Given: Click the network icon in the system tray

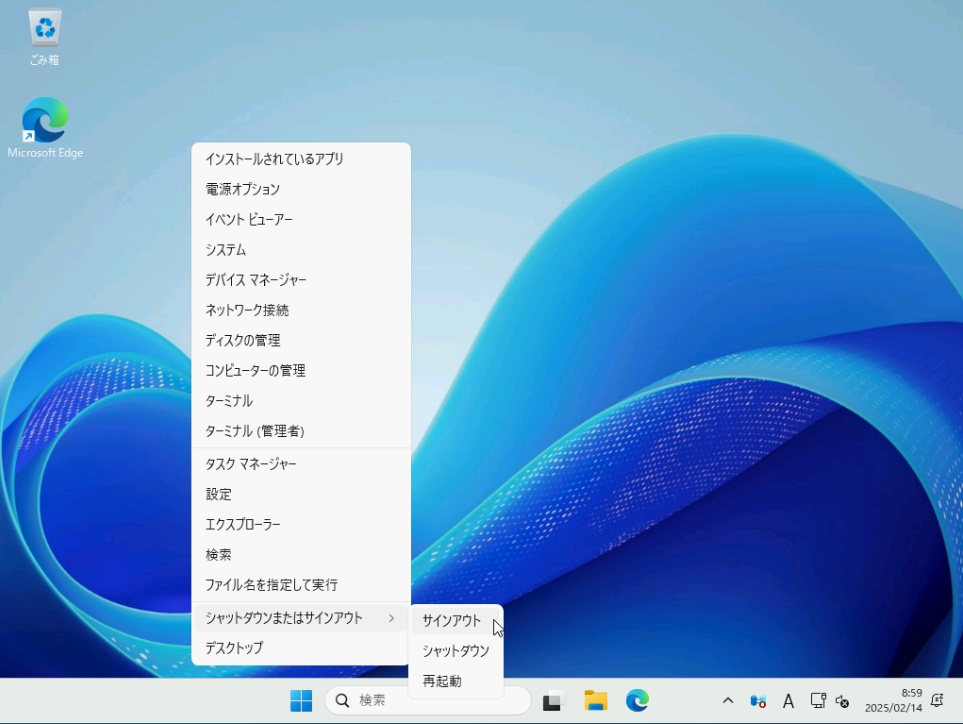Looking at the screenshot, I should [x=817, y=700].
